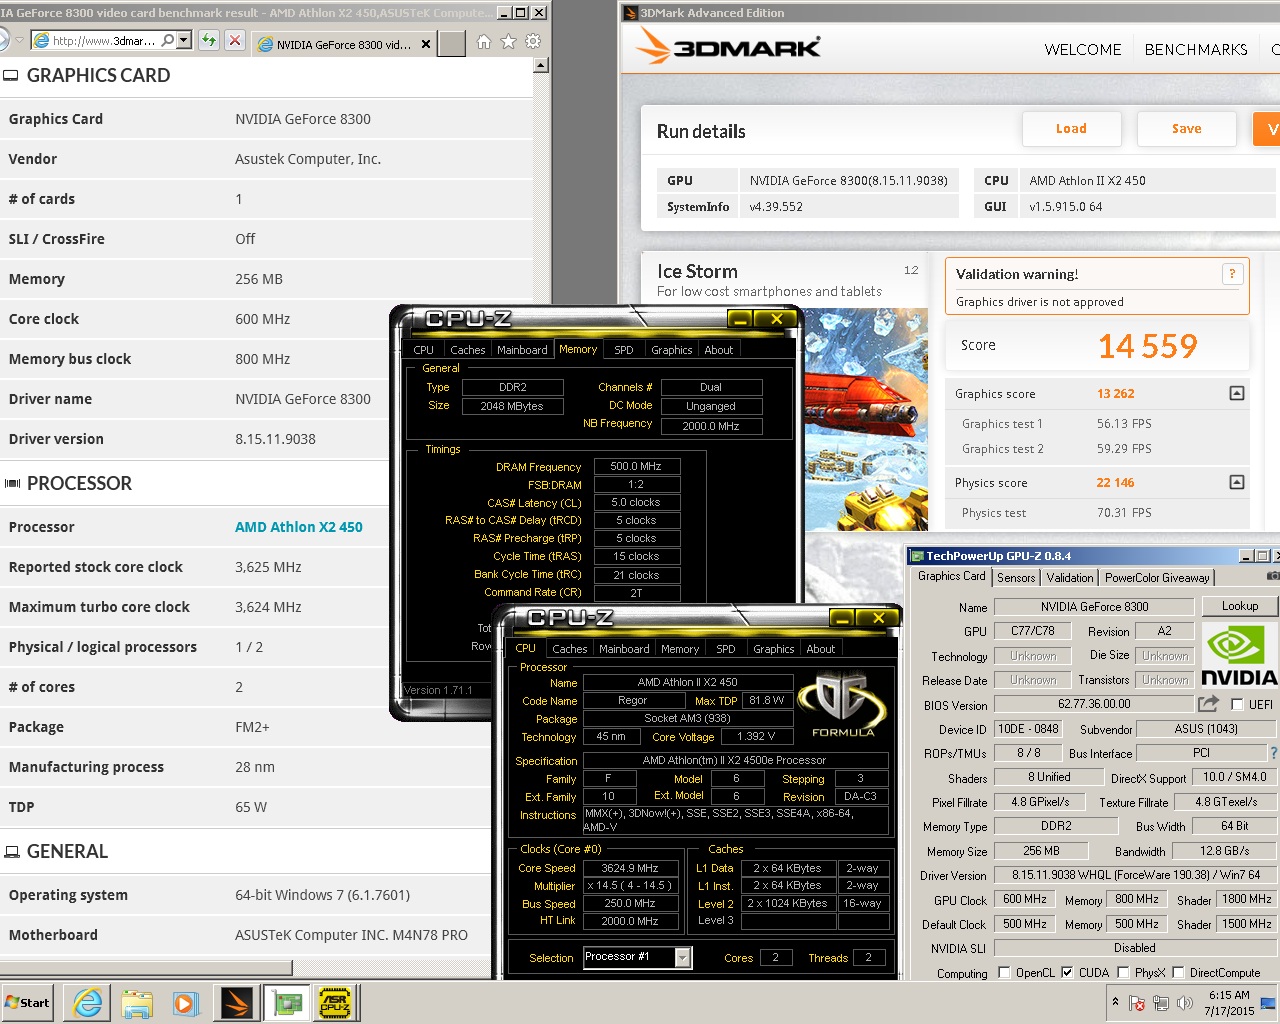Select About tab in front CPU-Z window

click(820, 649)
